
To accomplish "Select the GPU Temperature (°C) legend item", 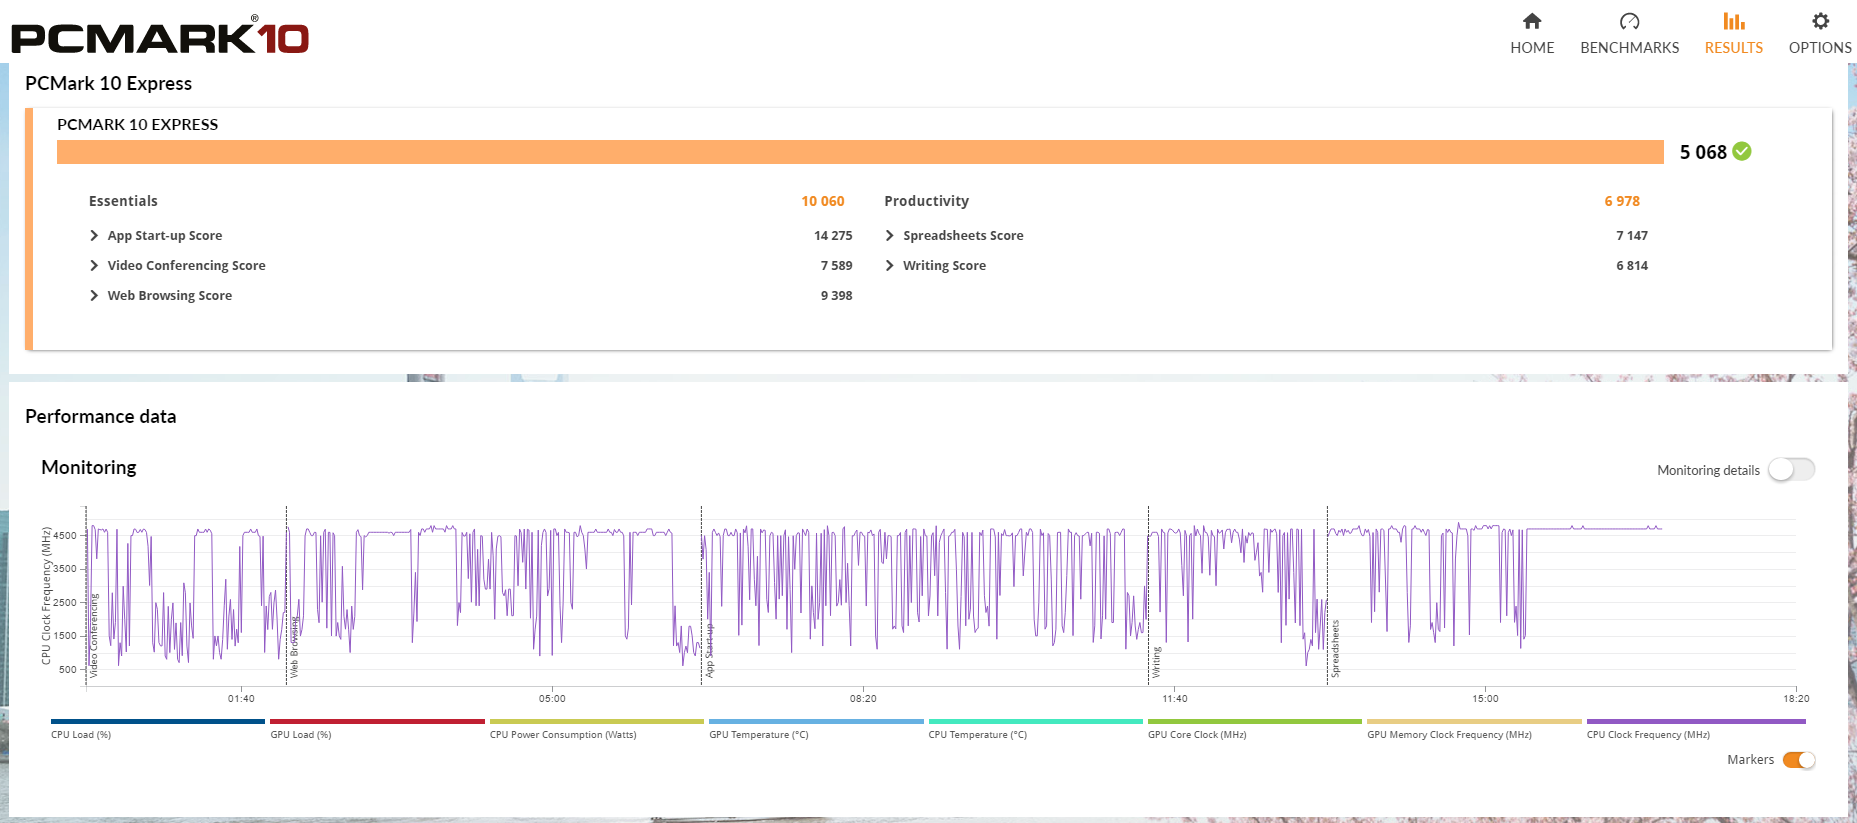I will tap(758, 735).
